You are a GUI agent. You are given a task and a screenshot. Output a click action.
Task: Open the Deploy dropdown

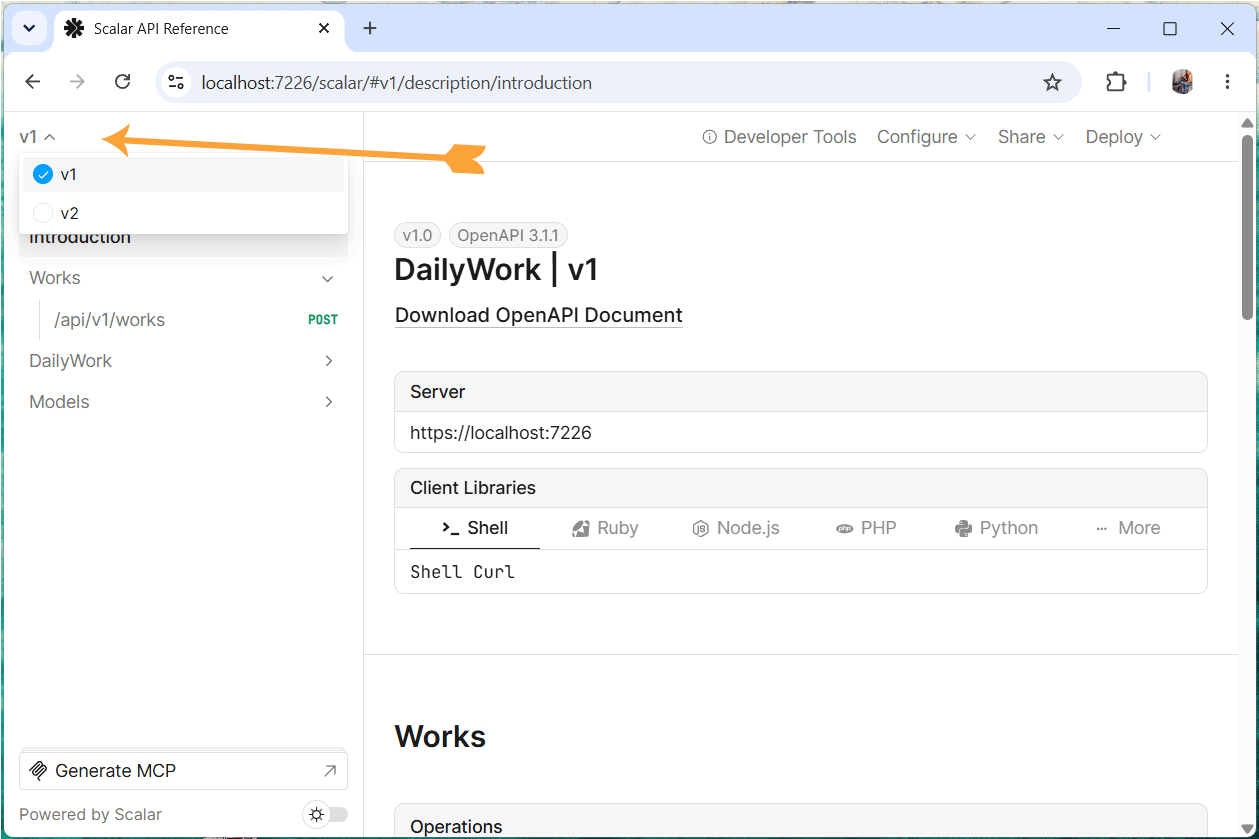coord(1123,137)
